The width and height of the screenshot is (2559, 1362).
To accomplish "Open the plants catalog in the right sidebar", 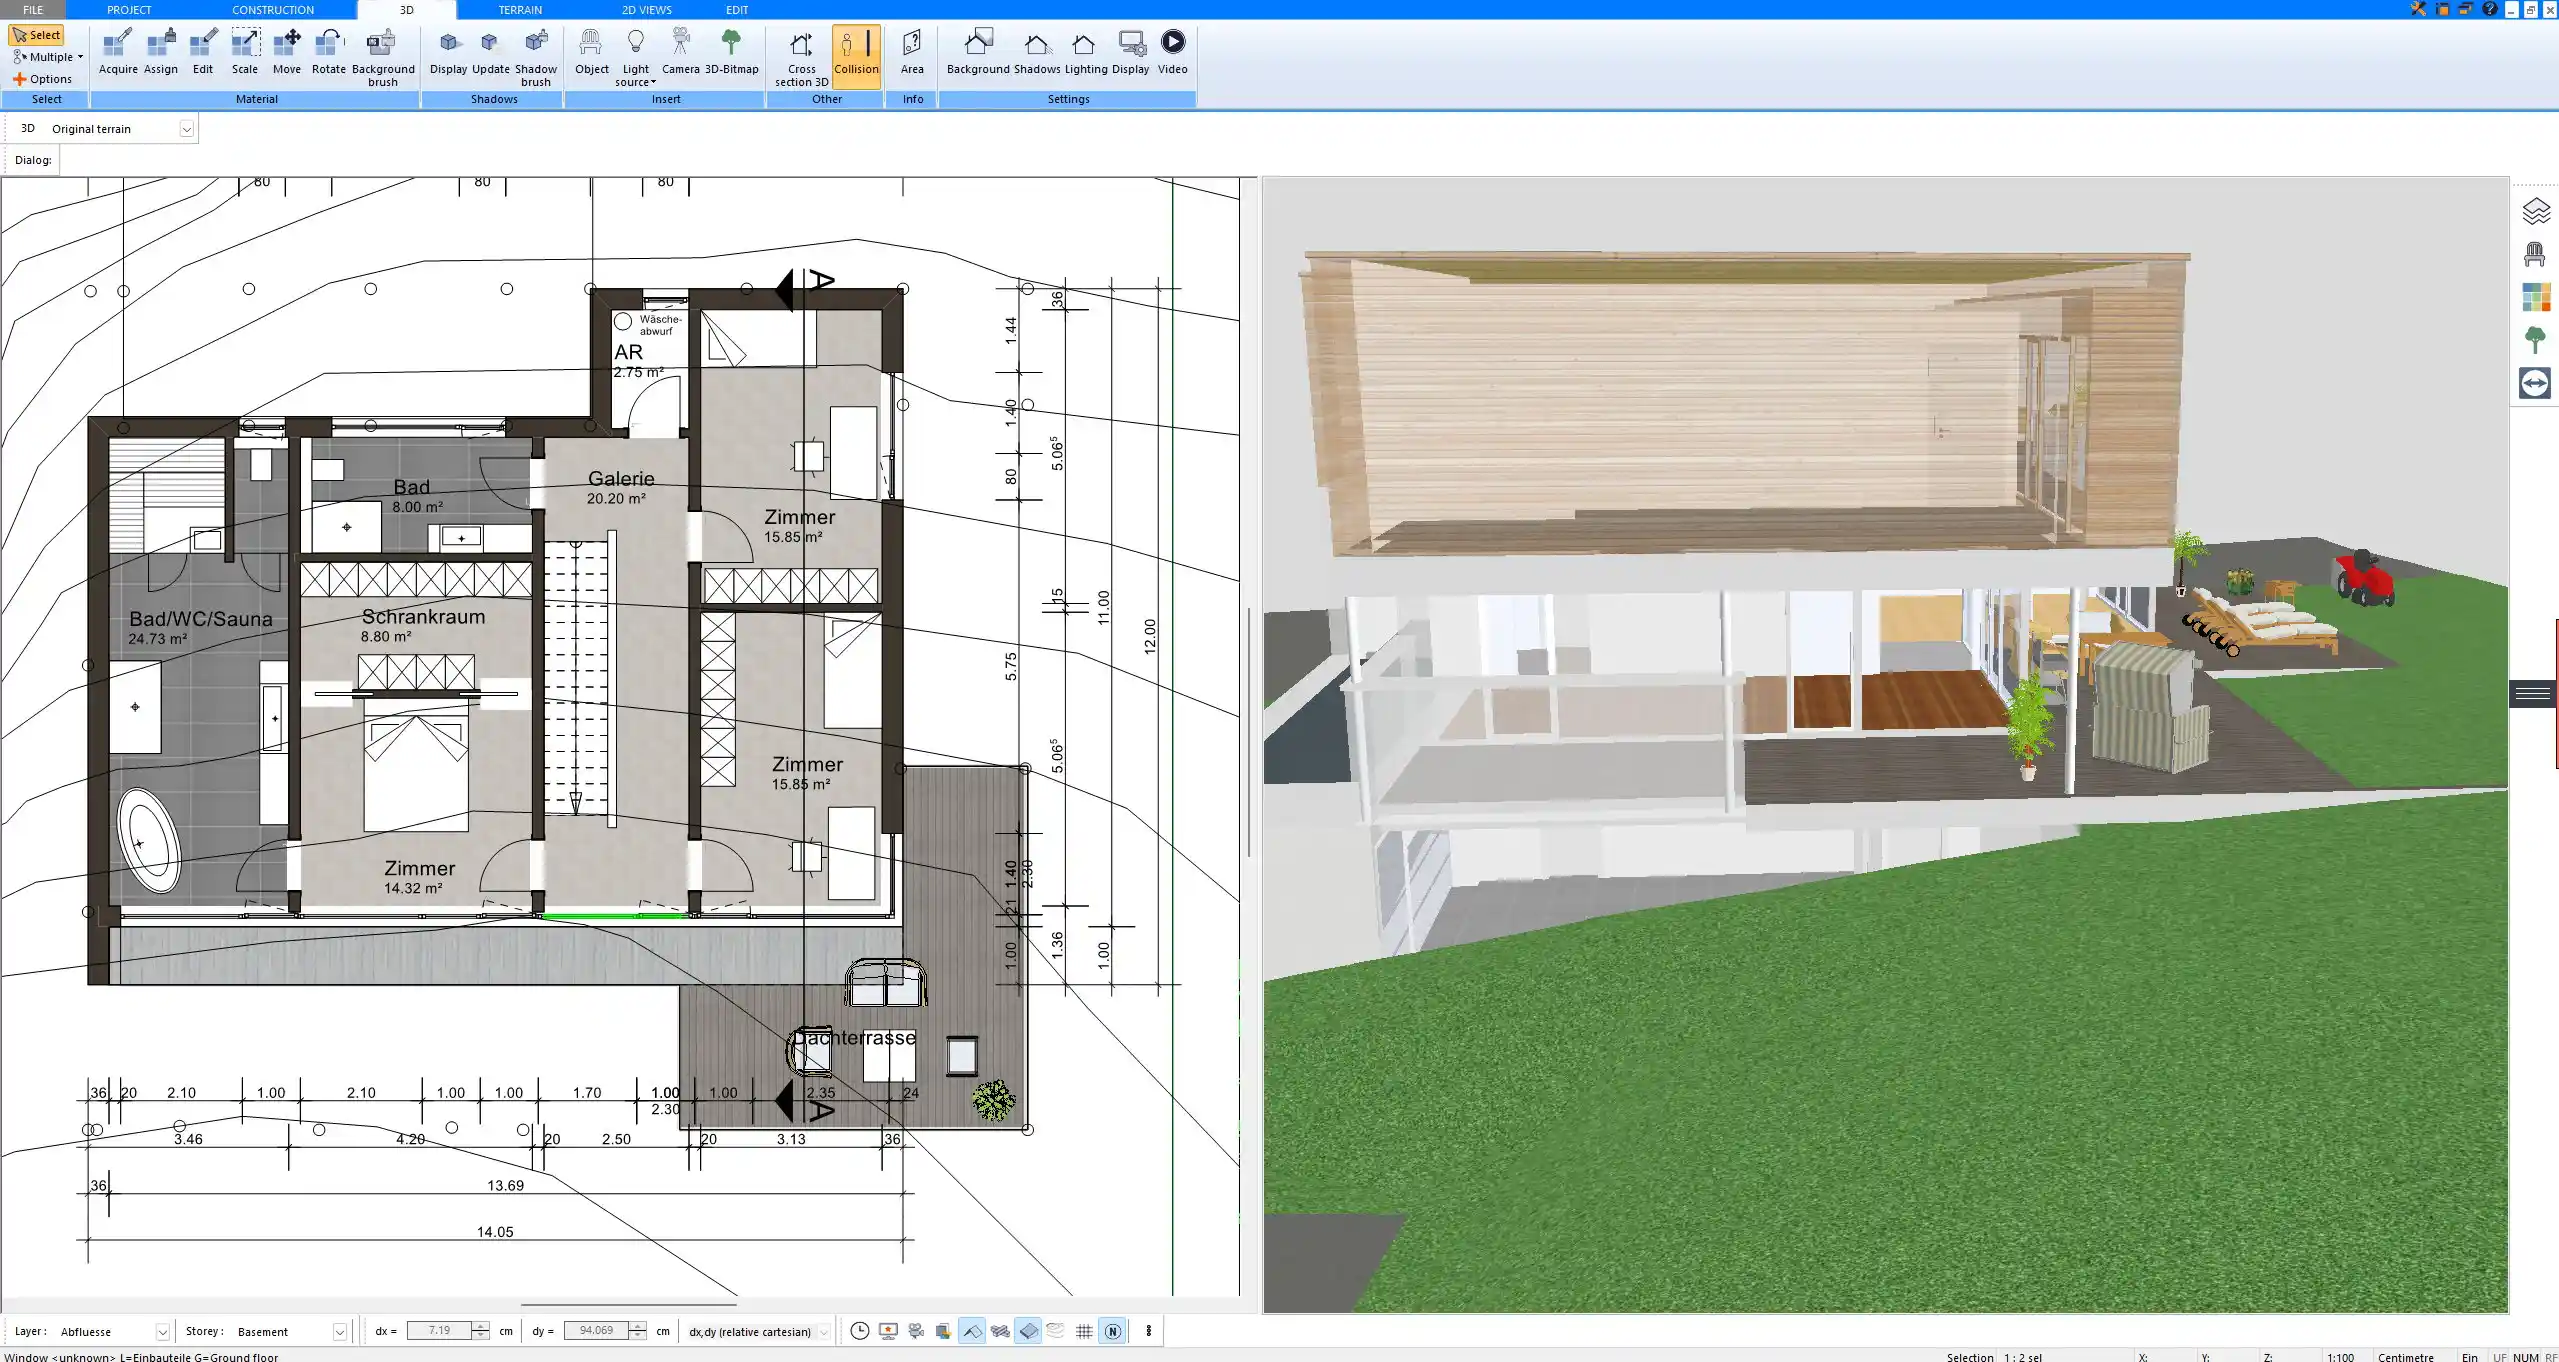I will tap(2537, 339).
